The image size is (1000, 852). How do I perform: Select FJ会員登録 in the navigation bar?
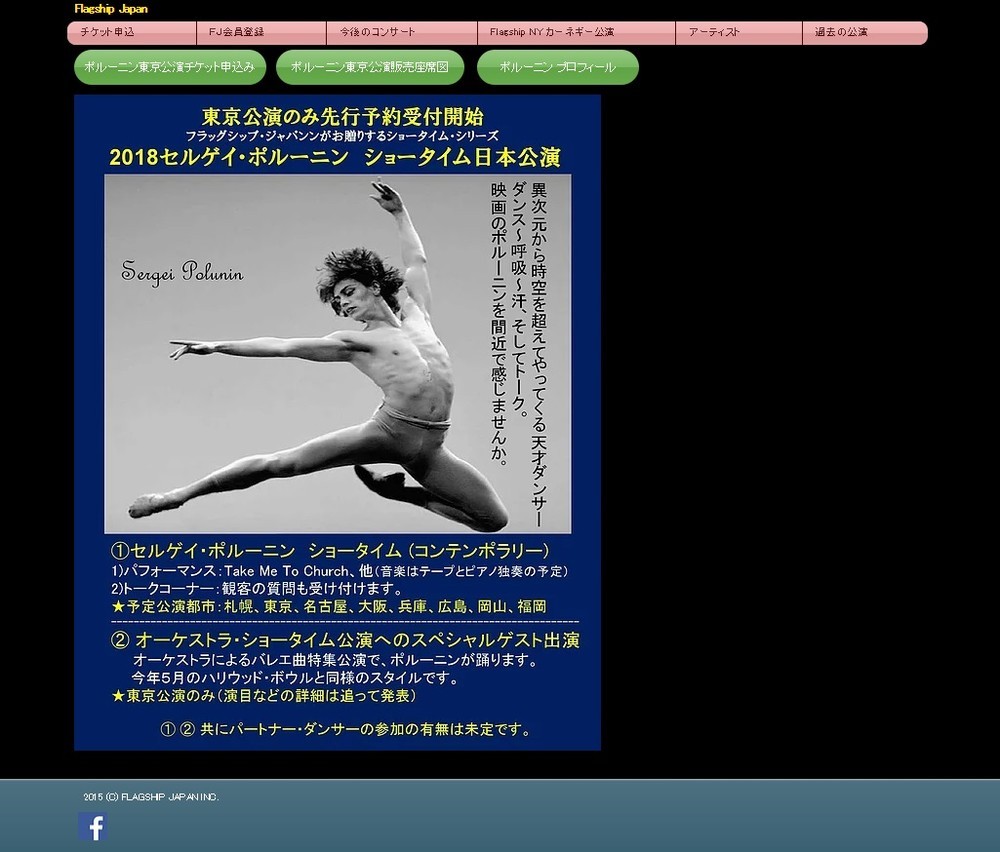236,33
